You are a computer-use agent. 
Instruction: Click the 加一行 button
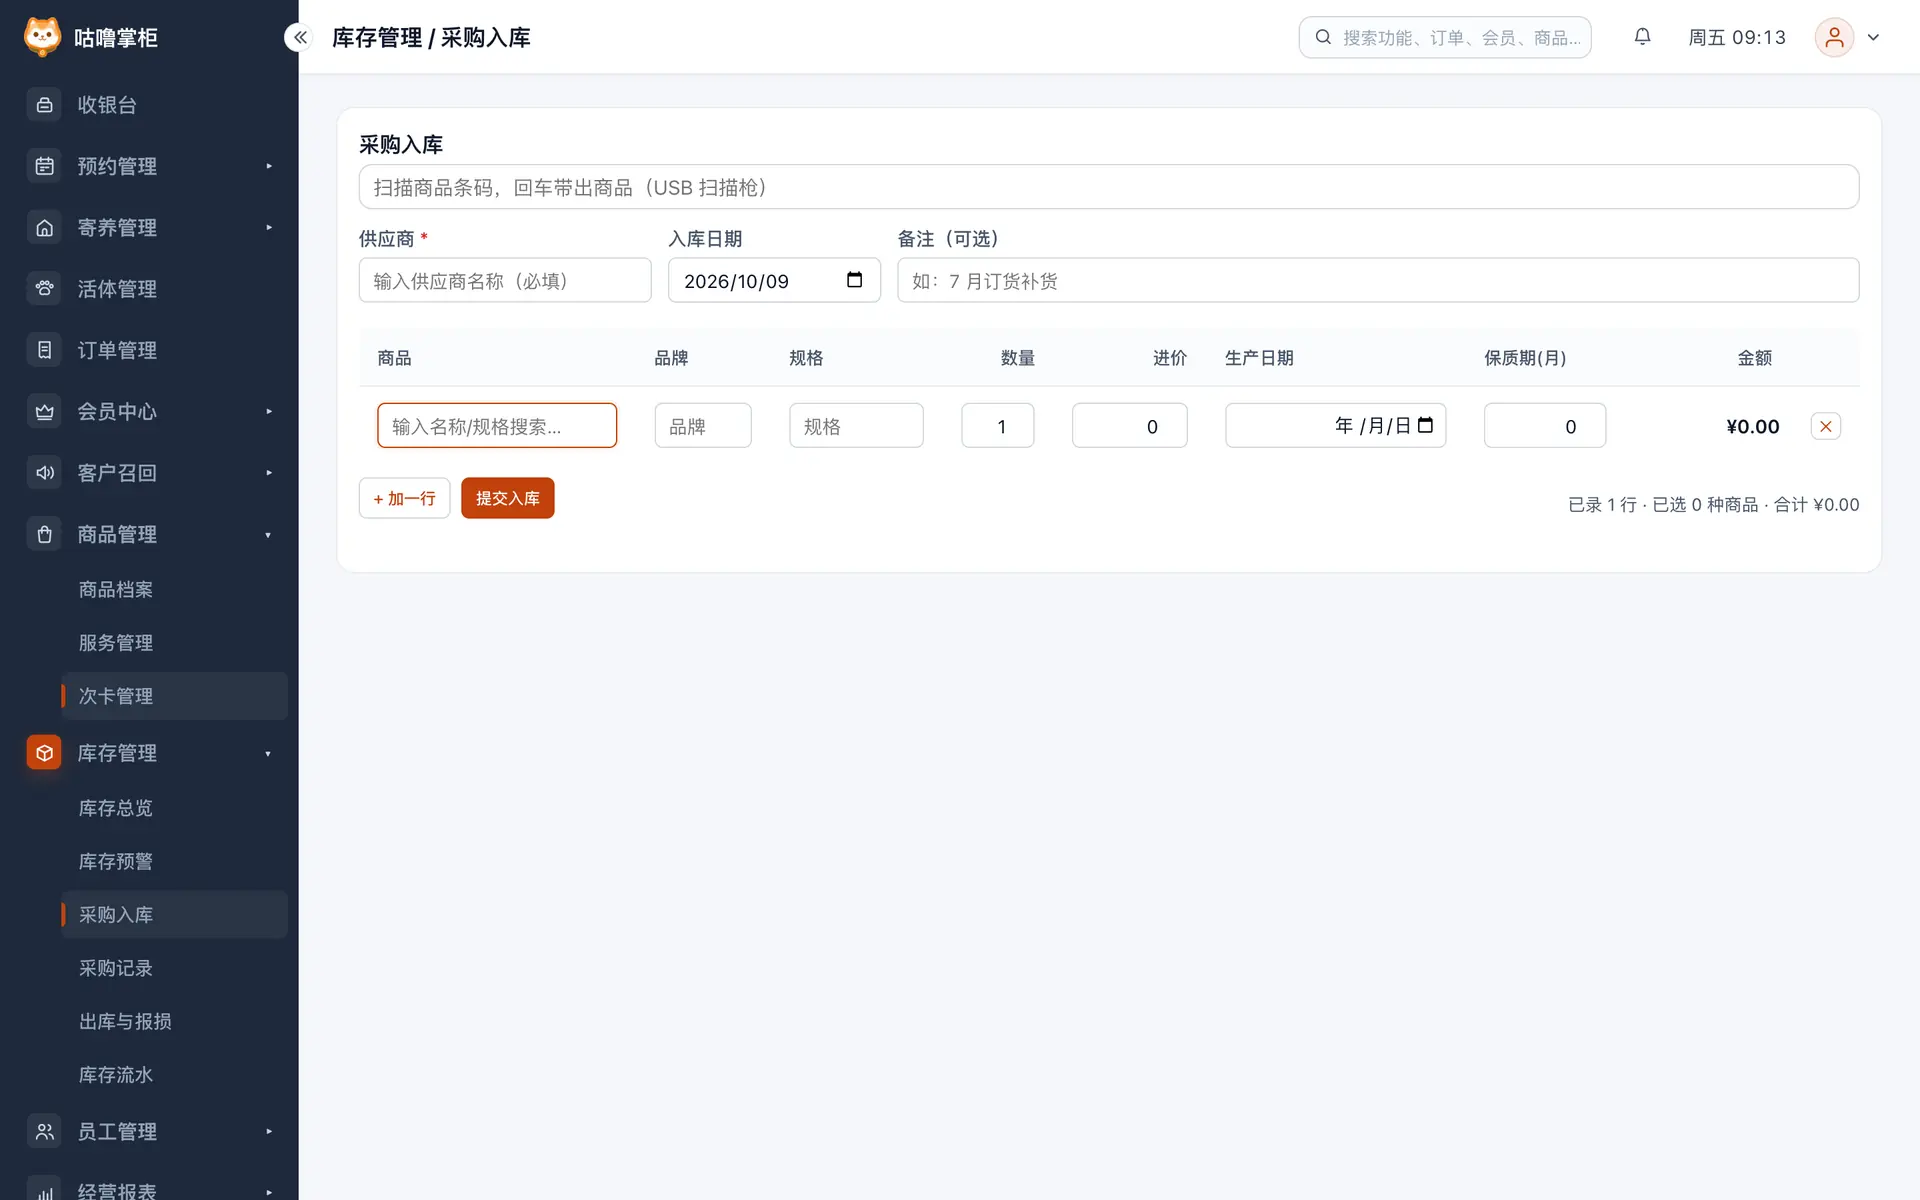coord(404,498)
